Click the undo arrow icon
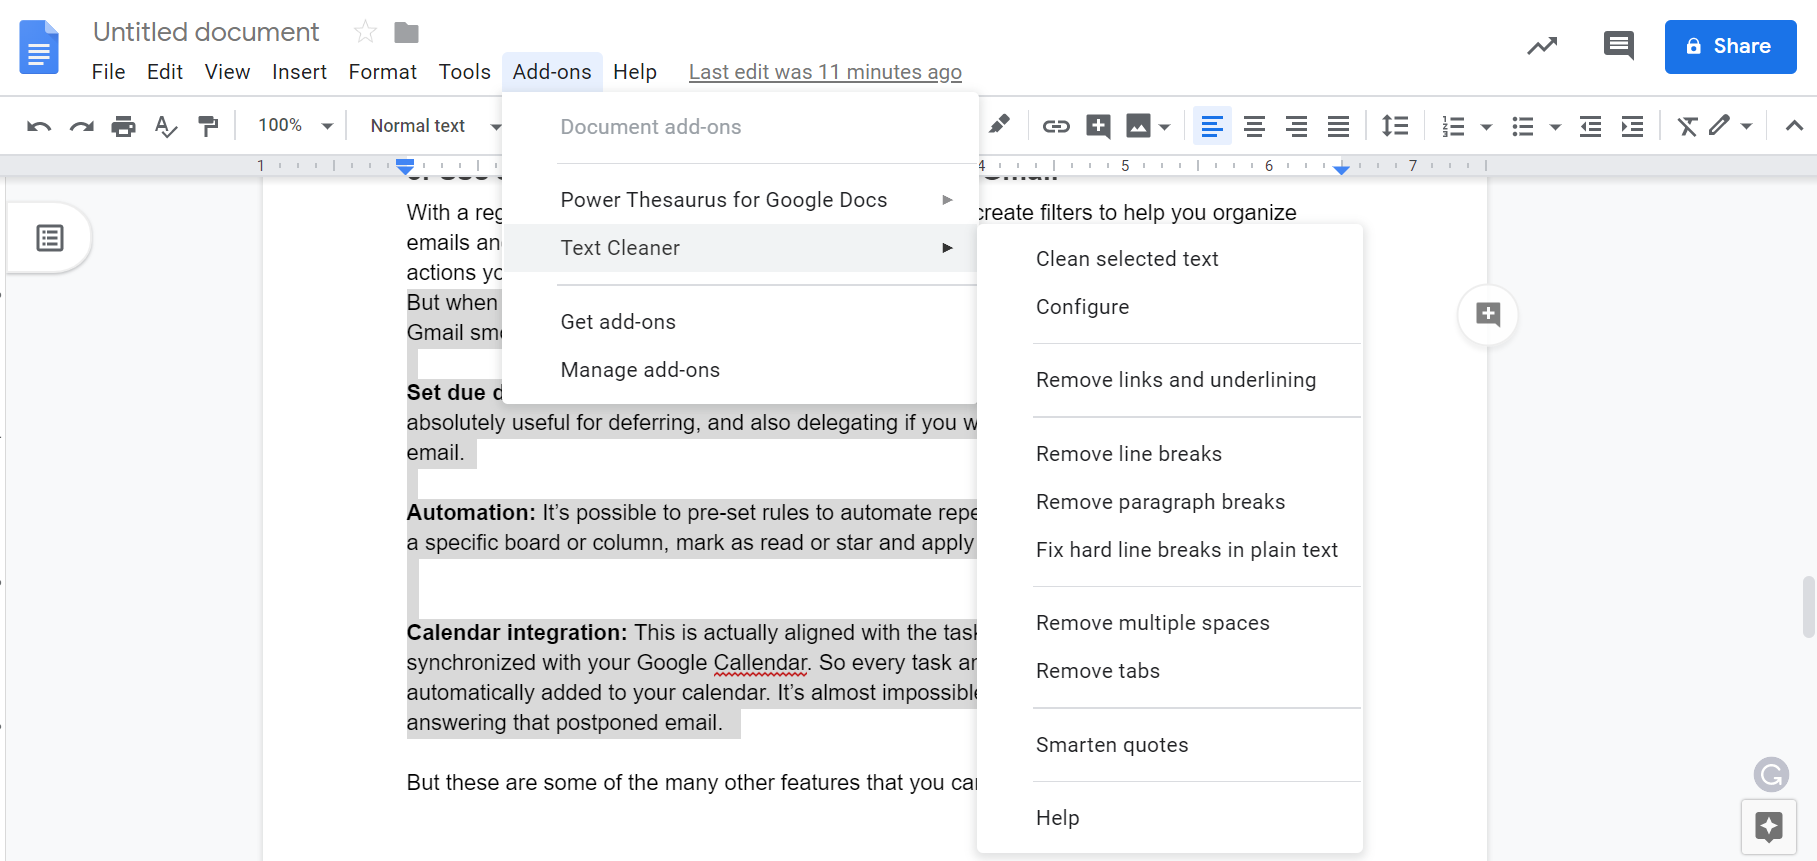The image size is (1817, 861). (x=39, y=126)
